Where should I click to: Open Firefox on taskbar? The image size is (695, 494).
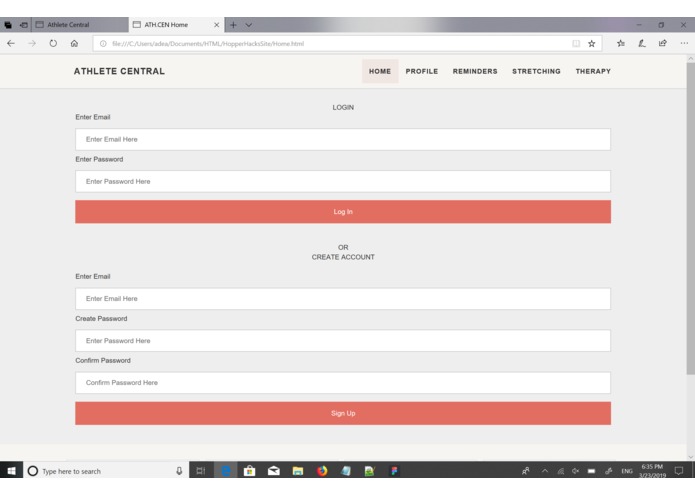[x=322, y=471]
